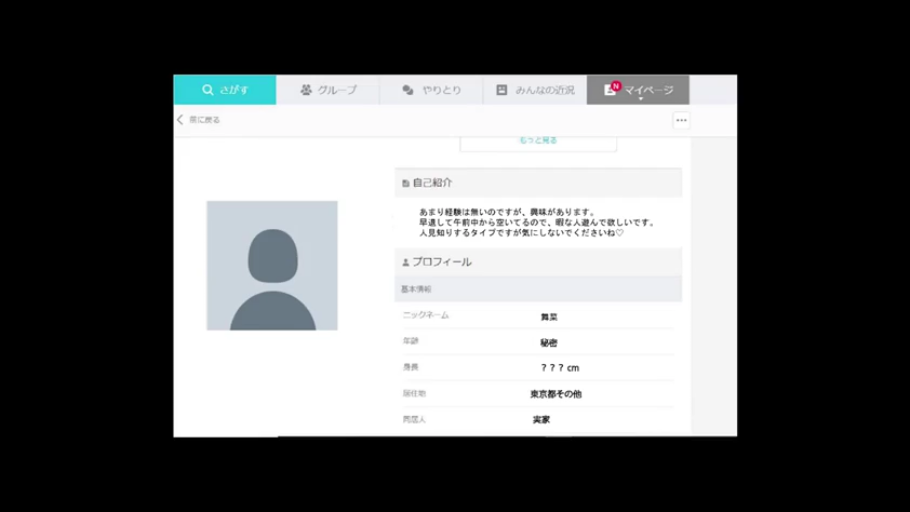The height and width of the screenshot is (512, 910).
Task: Click the 東京都その他 residence value
Action: tap(555, 394)
